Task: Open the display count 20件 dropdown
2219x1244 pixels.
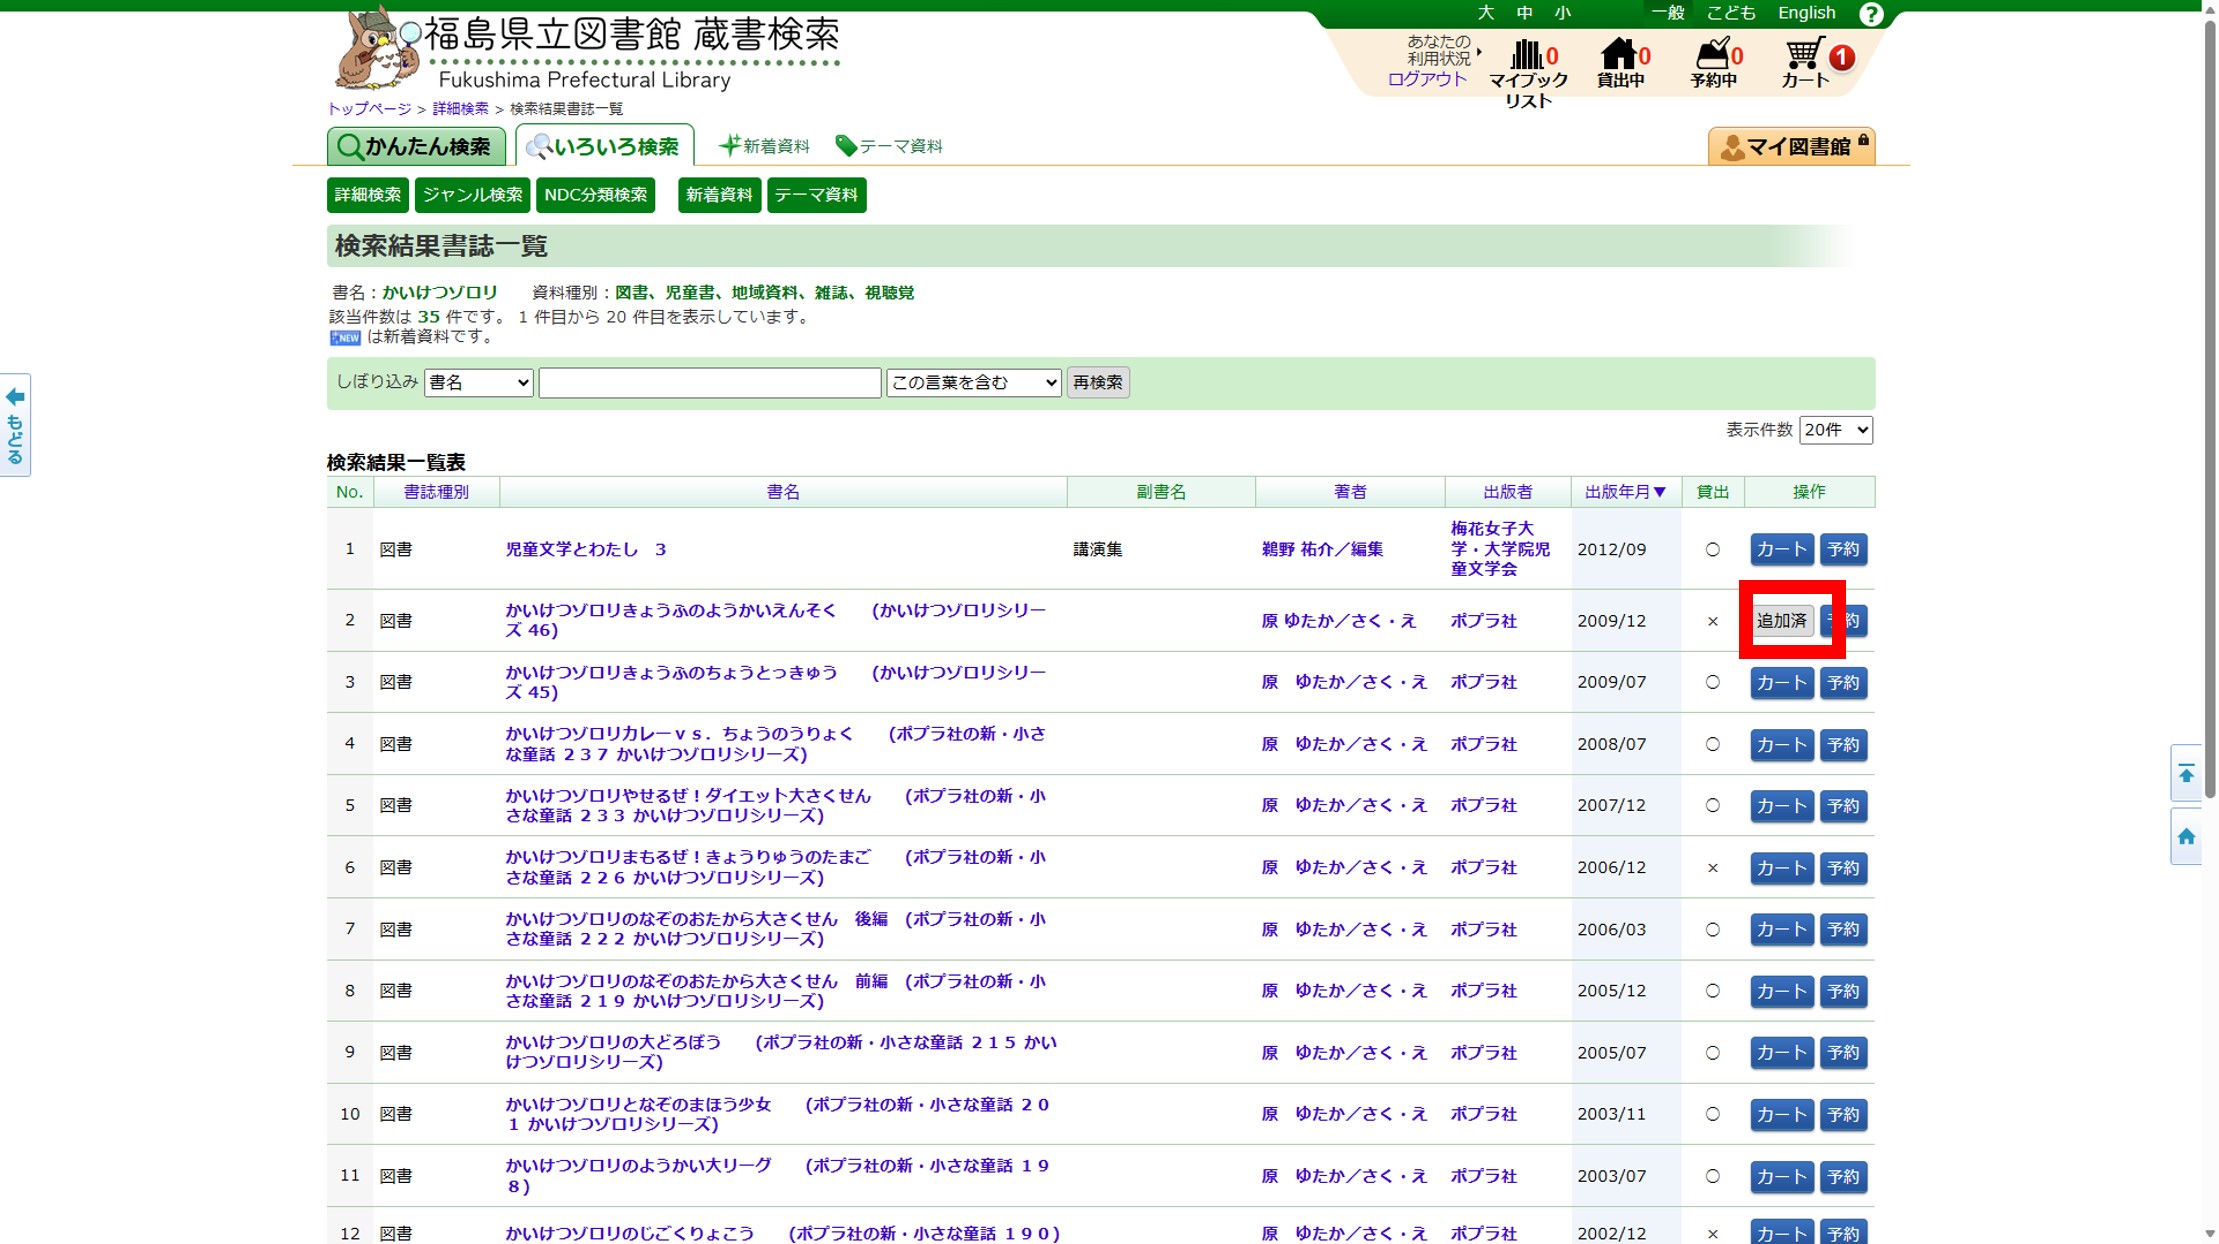Action: (1835, 430)
